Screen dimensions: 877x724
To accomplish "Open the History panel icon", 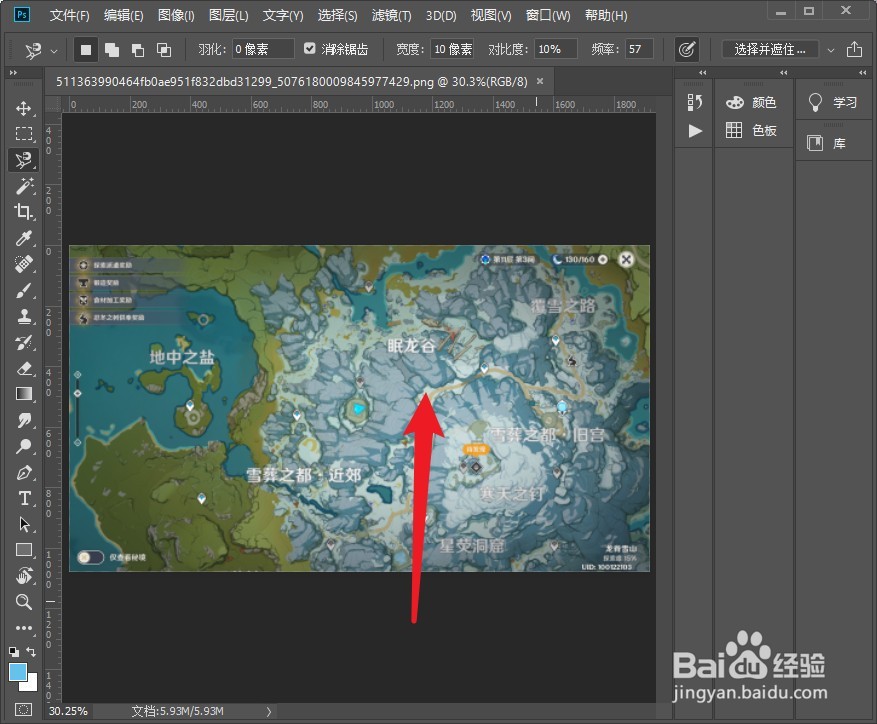I will click(694, 102).
